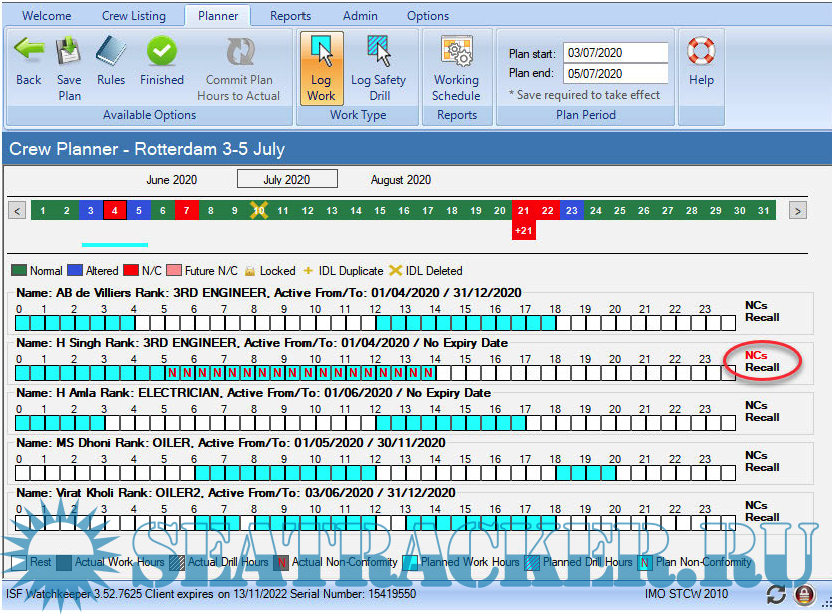
Task: Click the Plan start date field
Action: pos(615,53)
